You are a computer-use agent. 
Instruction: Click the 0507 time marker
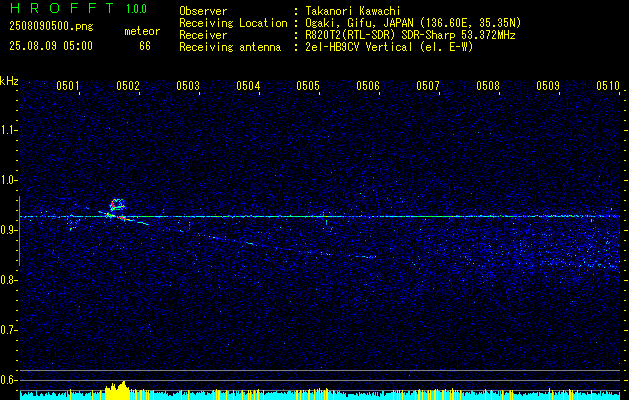428,85
